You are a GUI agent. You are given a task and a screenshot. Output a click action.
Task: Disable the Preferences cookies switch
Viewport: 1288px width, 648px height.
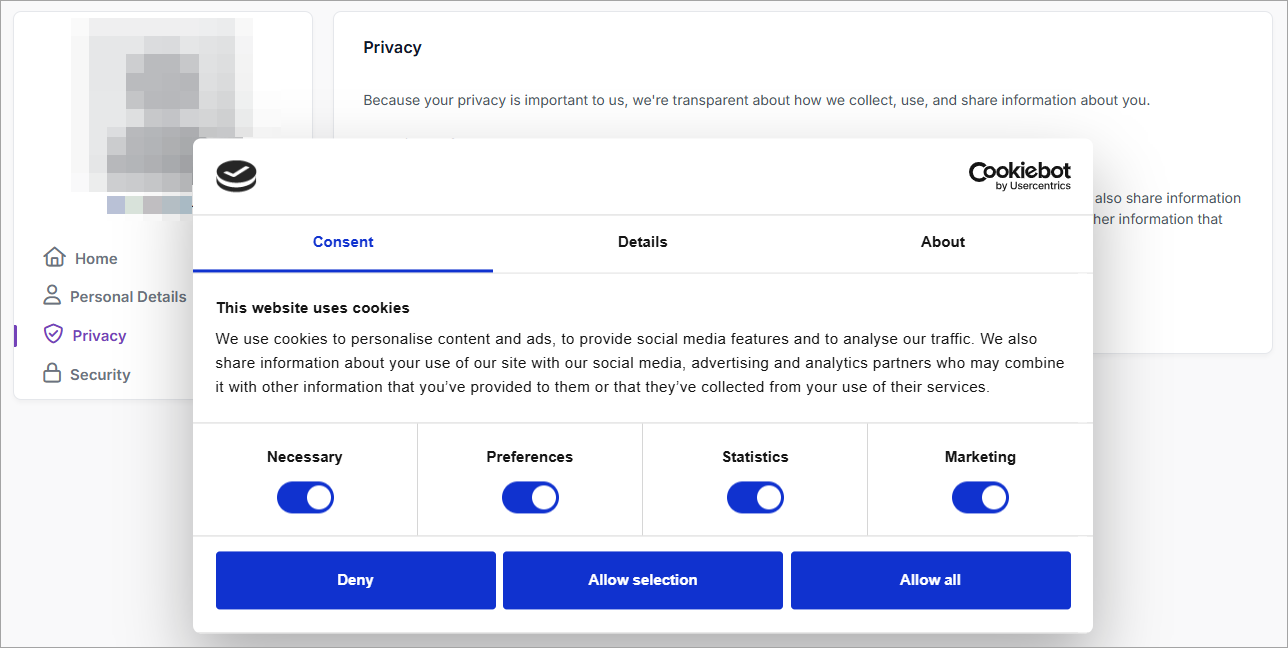[x=530, y=497]
